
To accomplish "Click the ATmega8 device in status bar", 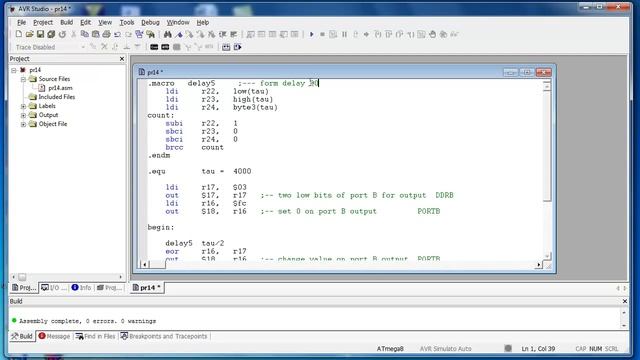I will [x=390, y=349].
